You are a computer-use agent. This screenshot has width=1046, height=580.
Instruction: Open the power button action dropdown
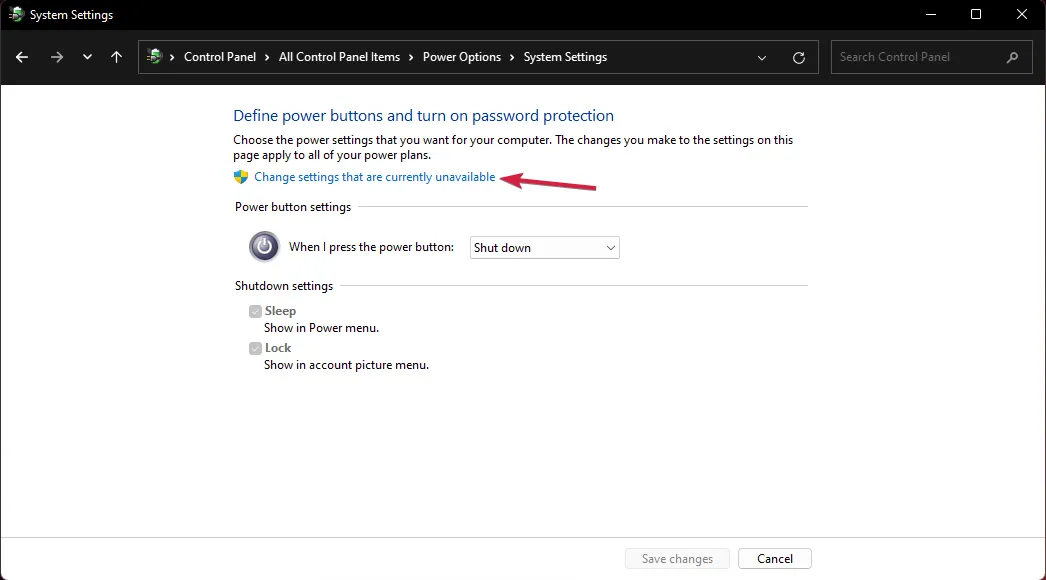point(545,247)
